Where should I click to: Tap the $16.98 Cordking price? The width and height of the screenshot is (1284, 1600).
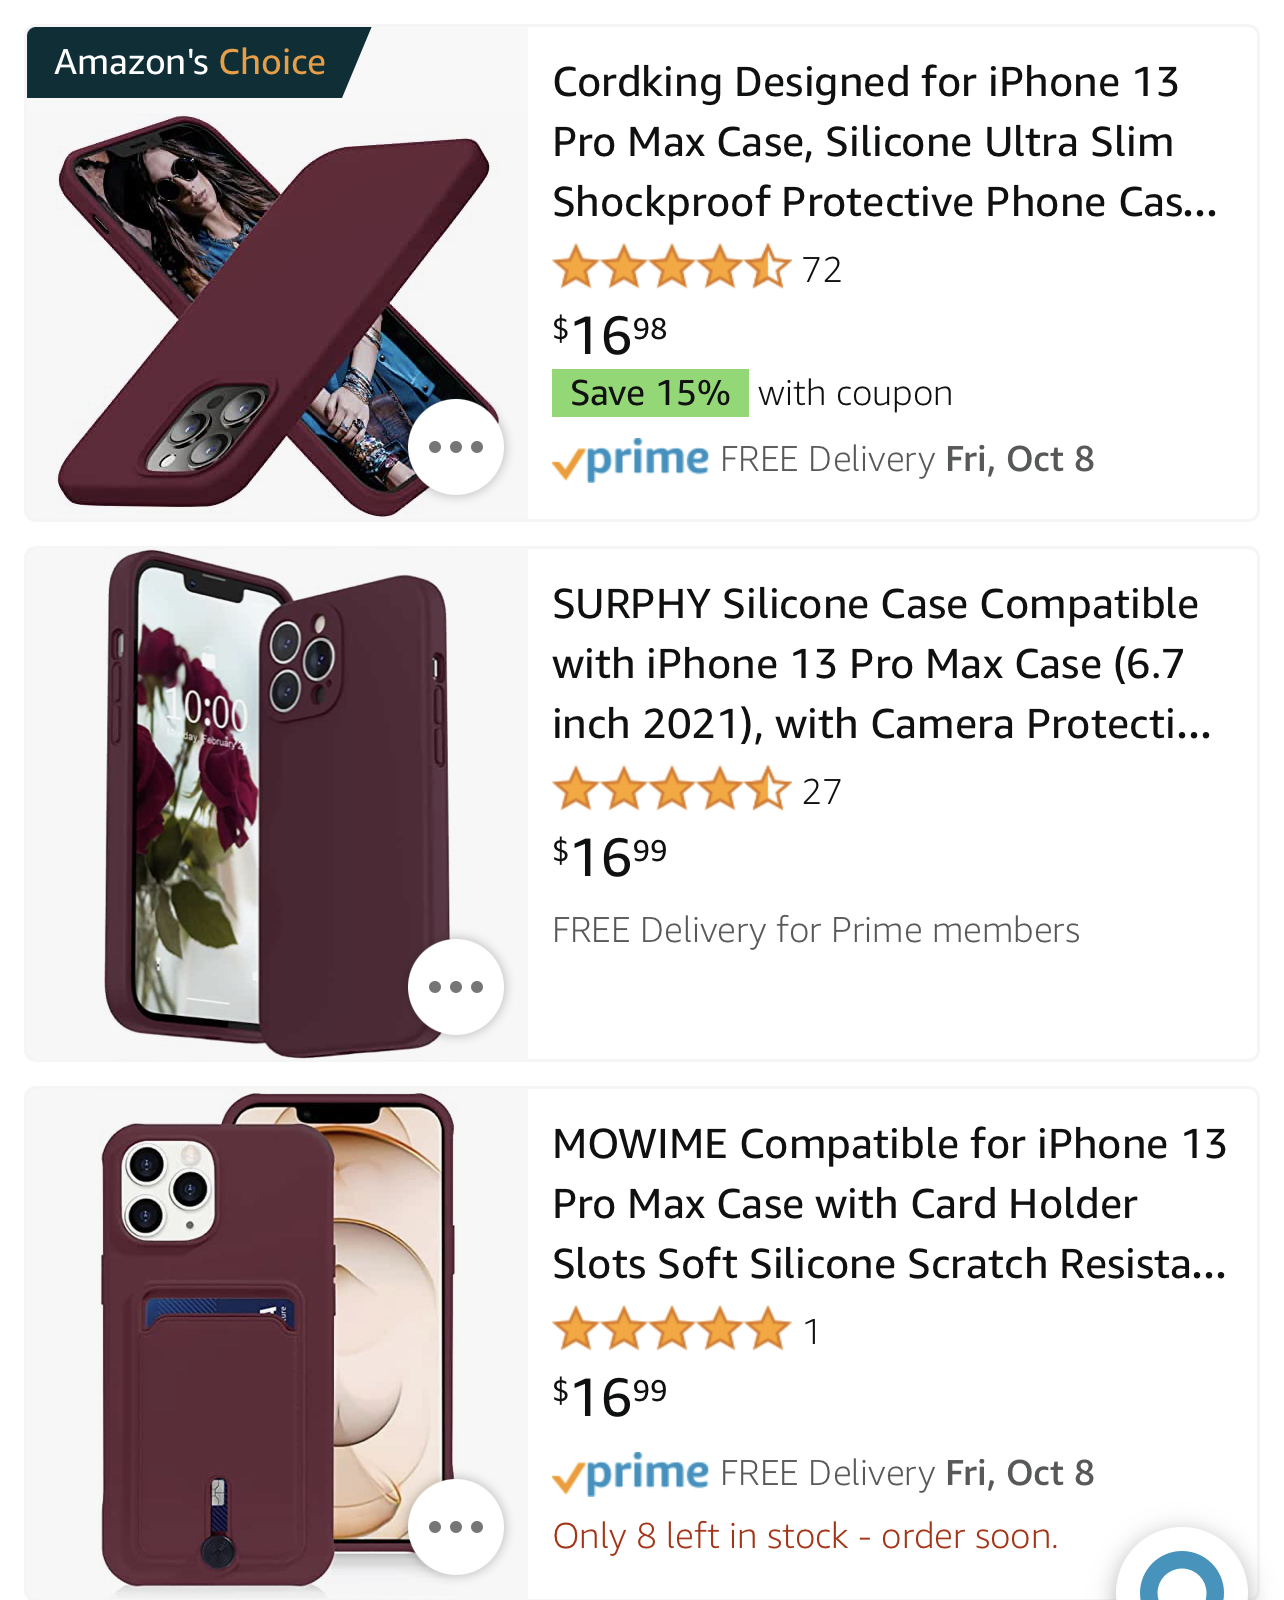(x=610, y=335)
